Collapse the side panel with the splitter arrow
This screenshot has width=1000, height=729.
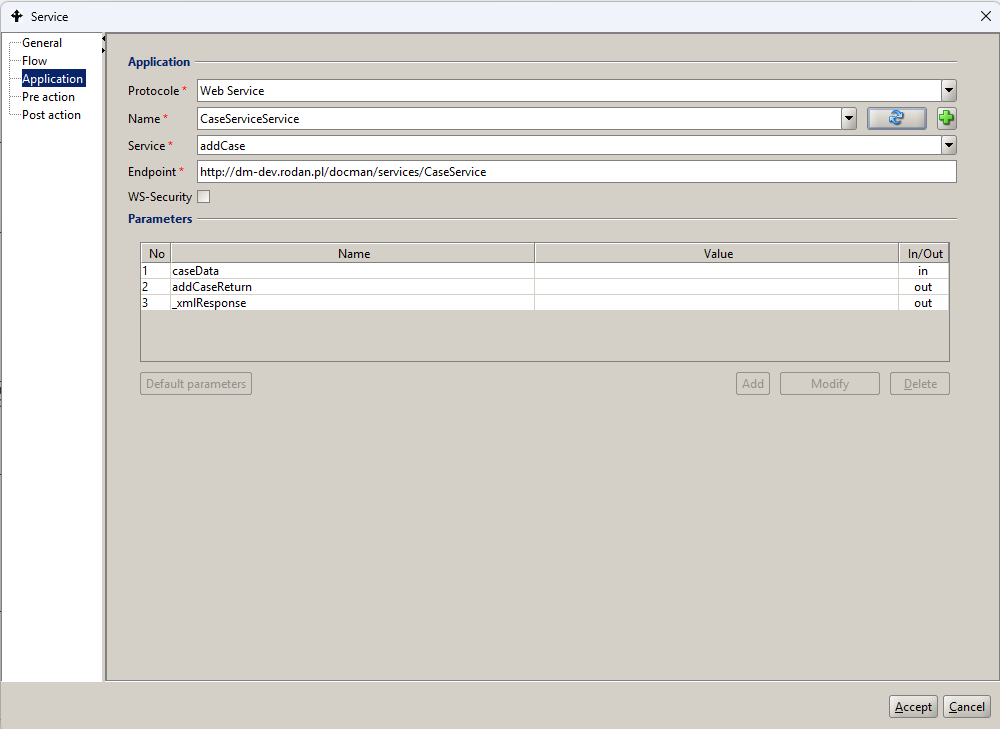pos(104,39)
